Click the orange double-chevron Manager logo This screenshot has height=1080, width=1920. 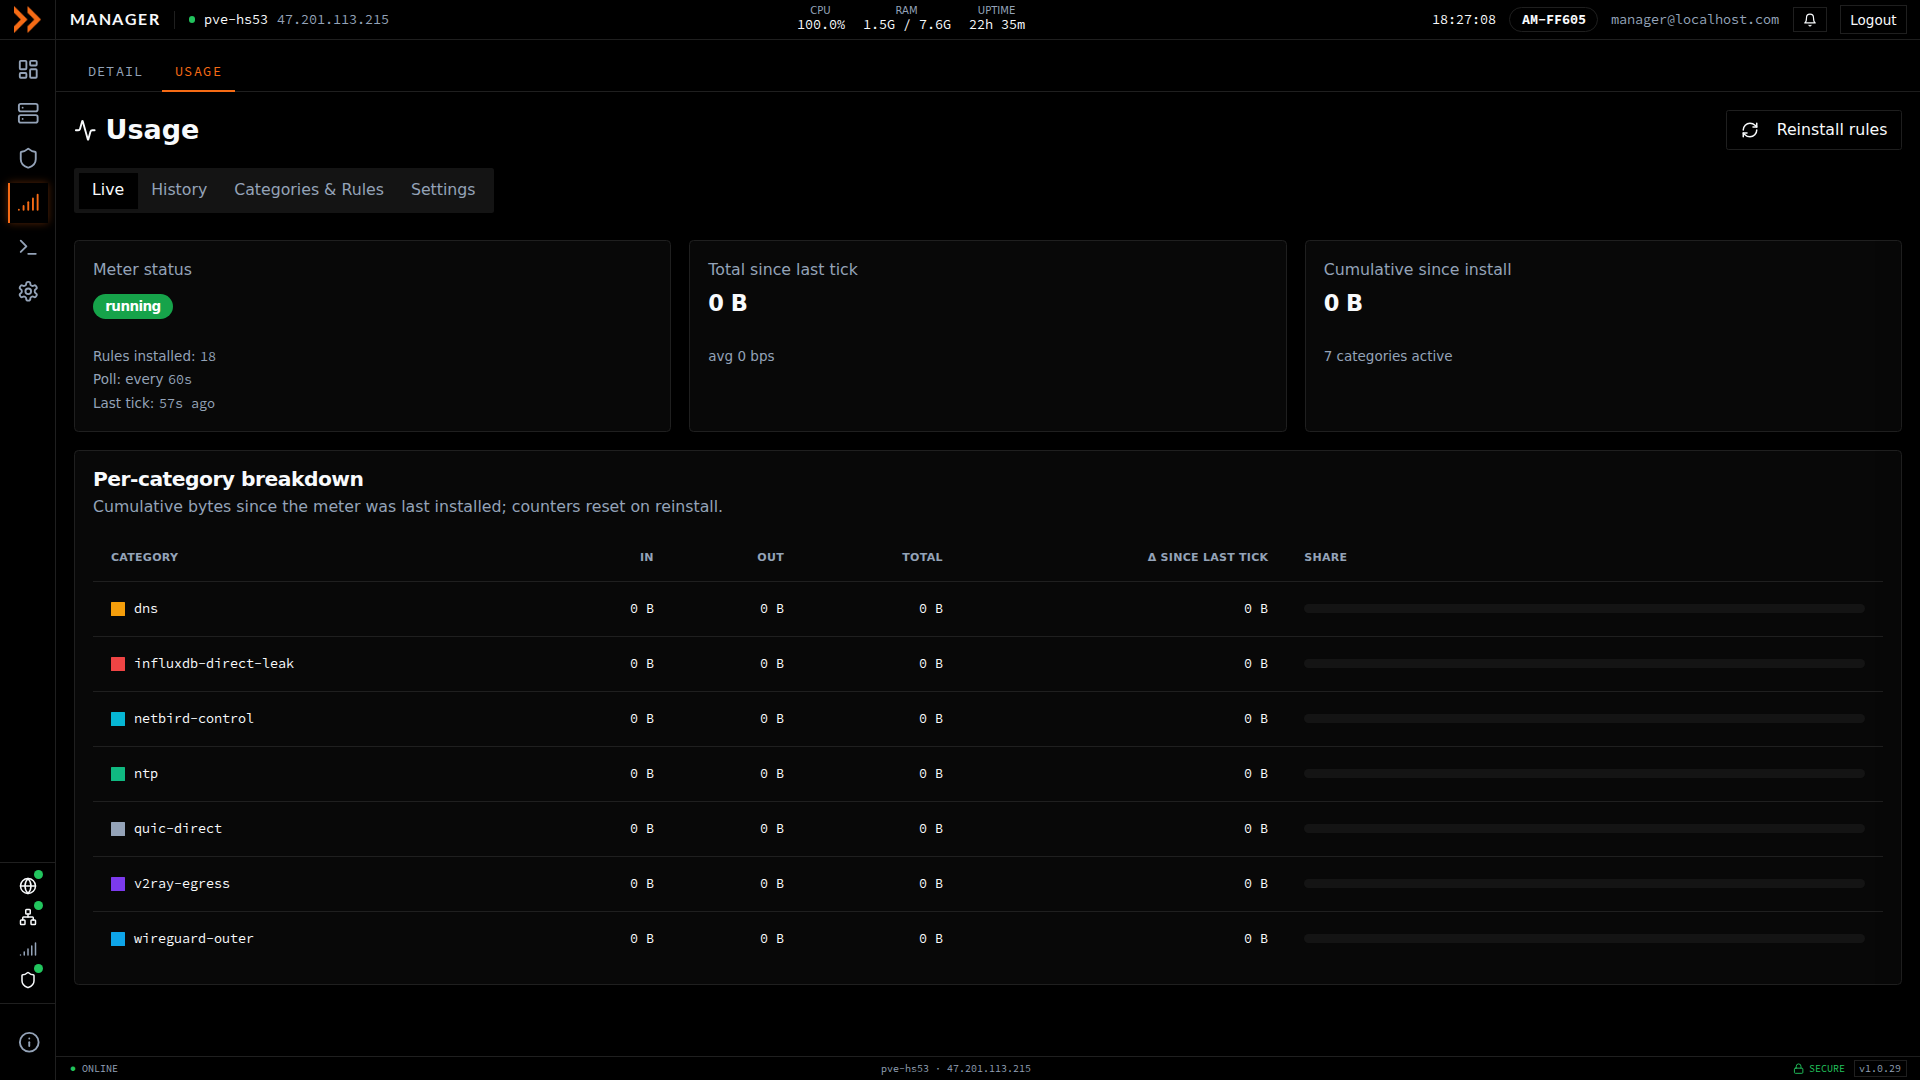coord(27,19)
